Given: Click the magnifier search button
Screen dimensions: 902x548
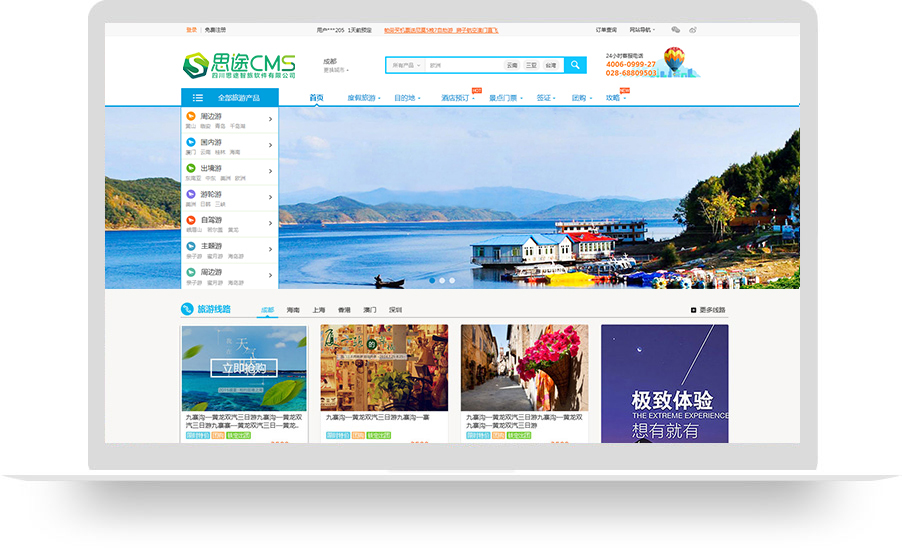Looking at the screenshot, I should click(575, 65).
